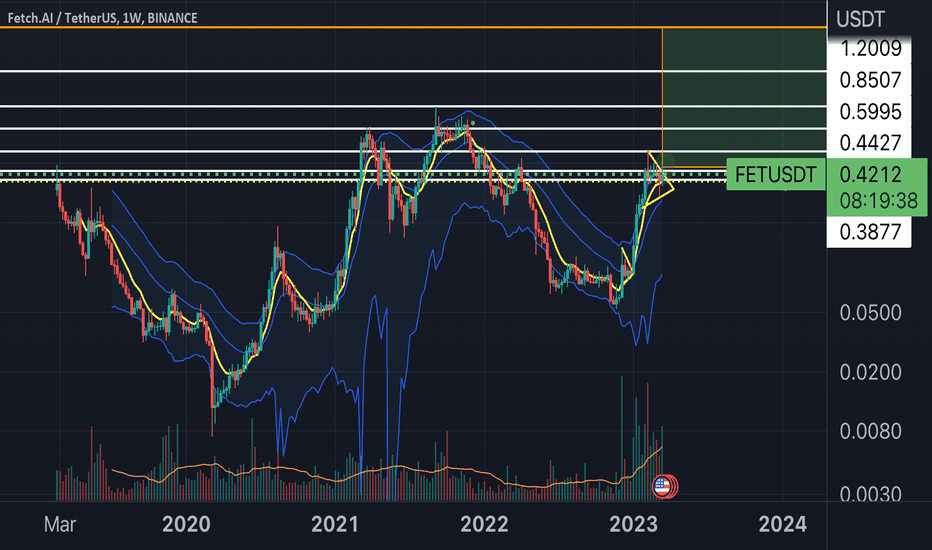The width and height of the screenshot is (932, 550).
Task: Click the 0.0200 price axis value
Action: (870, 372)
